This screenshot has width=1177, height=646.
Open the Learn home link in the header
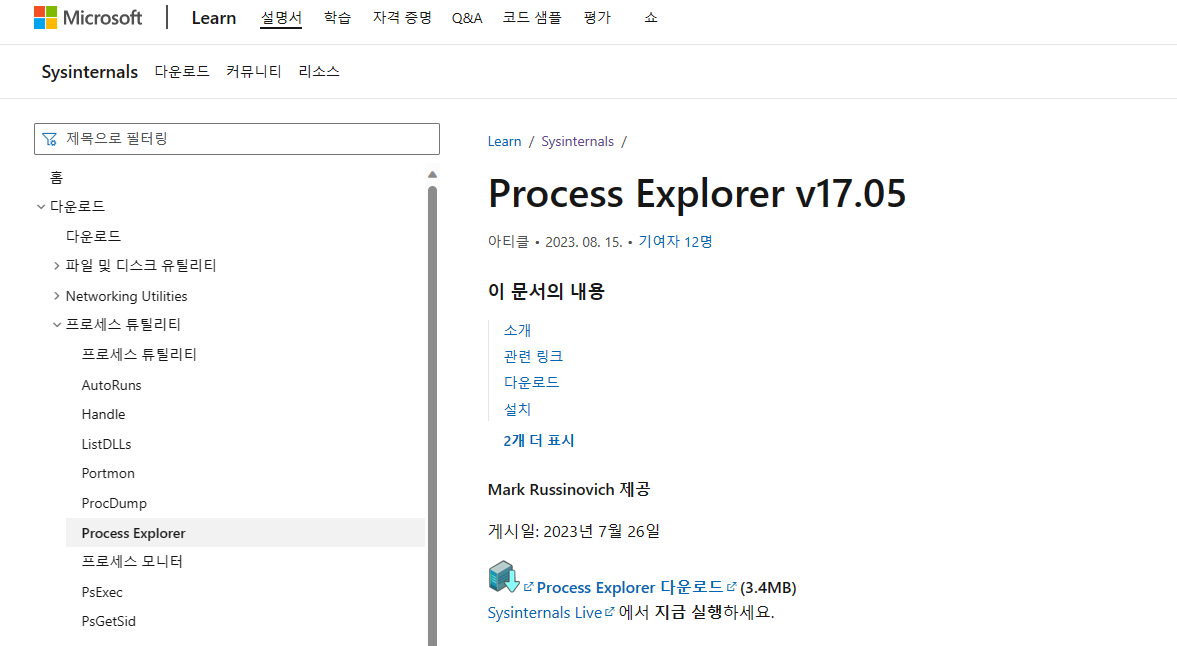[214, 18]
